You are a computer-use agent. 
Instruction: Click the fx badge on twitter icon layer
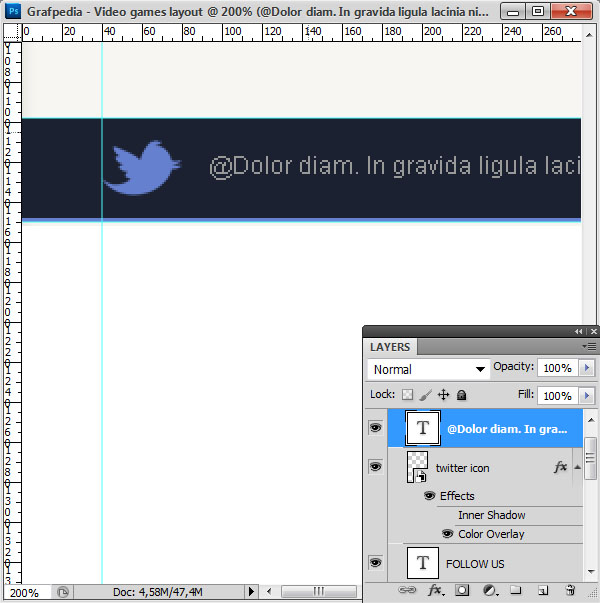[x=560, y=467]
